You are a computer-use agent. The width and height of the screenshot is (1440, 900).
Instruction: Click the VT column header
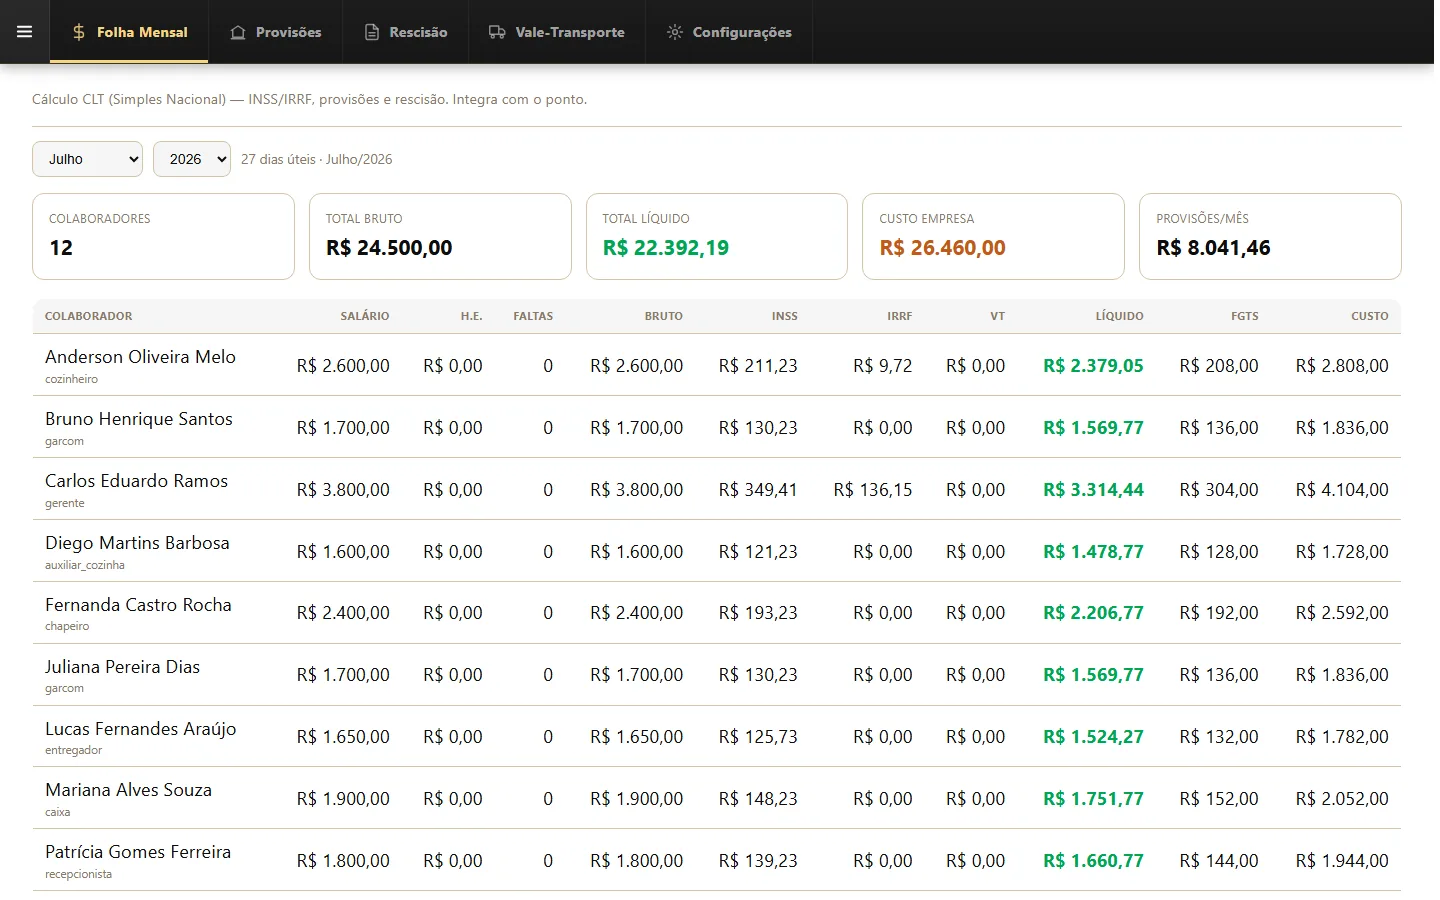(997, 316)
